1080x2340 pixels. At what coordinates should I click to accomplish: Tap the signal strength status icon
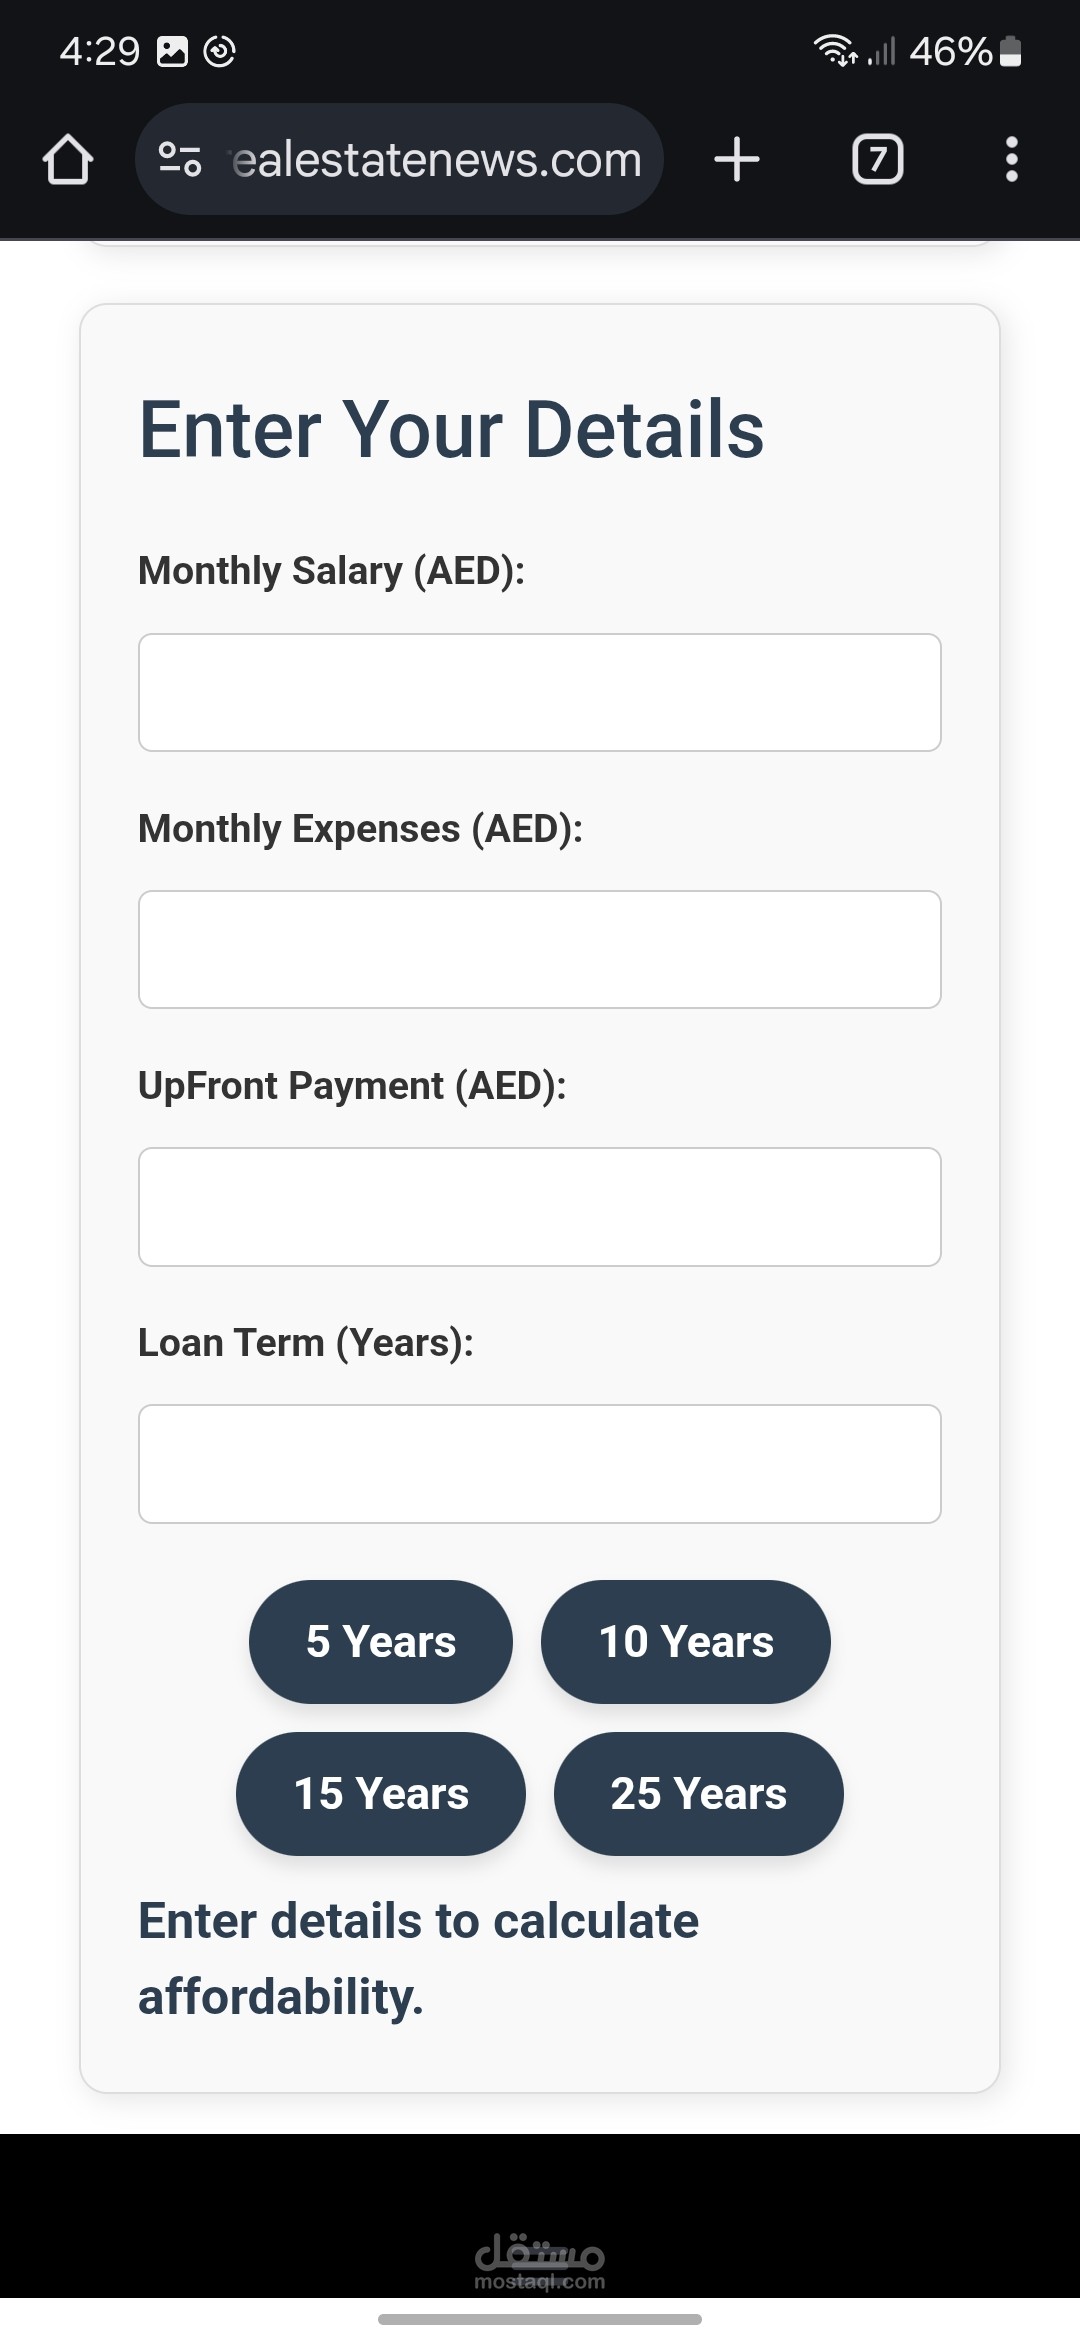881,51
